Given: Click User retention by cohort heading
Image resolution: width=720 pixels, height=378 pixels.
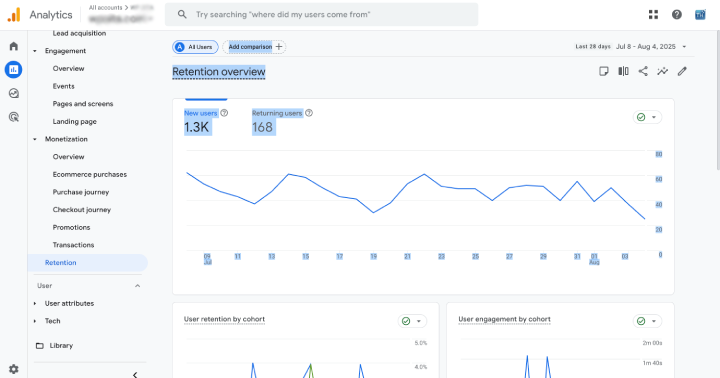Looking at the screenshot, I should click(224, 319).
